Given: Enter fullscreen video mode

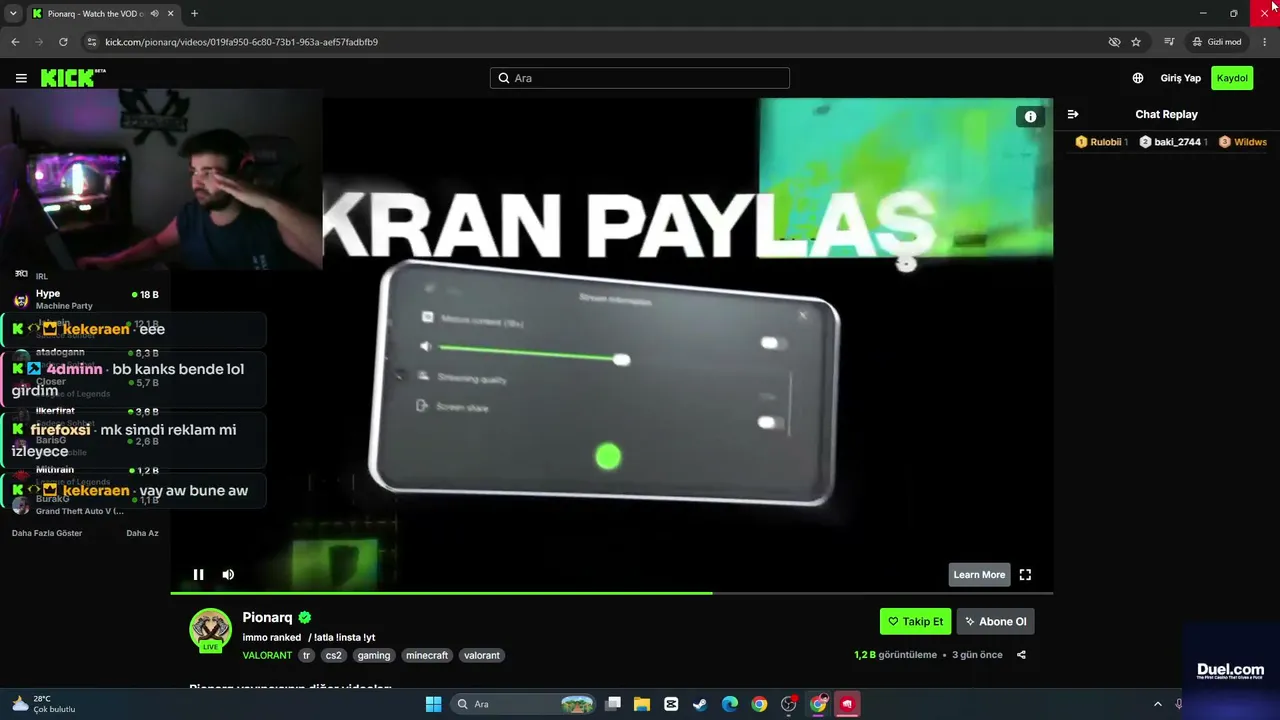Looking at the screenshot, I should (1025, 574).
